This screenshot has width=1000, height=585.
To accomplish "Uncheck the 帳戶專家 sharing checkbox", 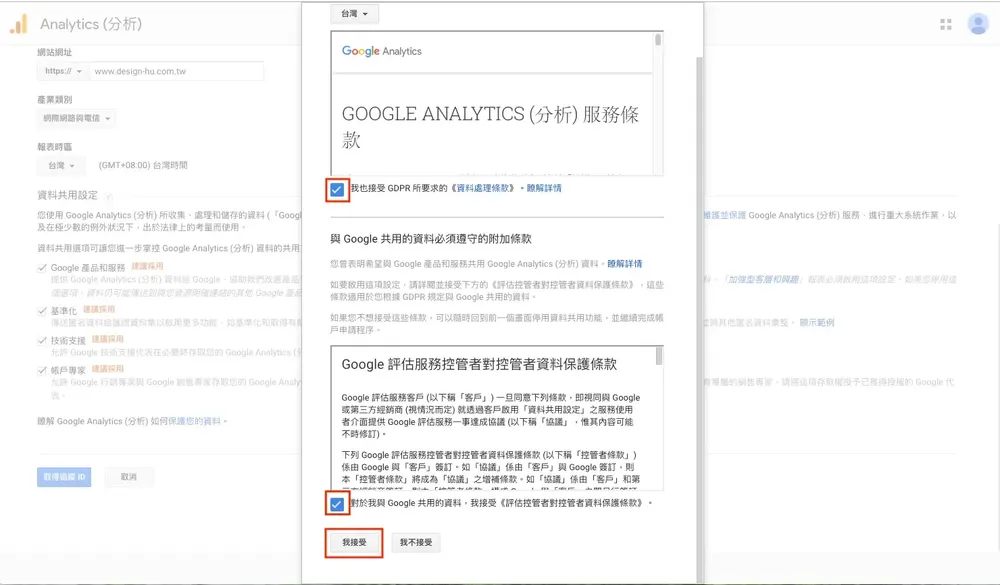I will (42, 370).
